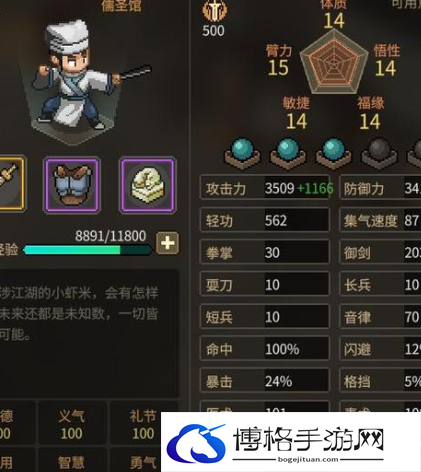Click the pentagon attribute radar chart

334,62
